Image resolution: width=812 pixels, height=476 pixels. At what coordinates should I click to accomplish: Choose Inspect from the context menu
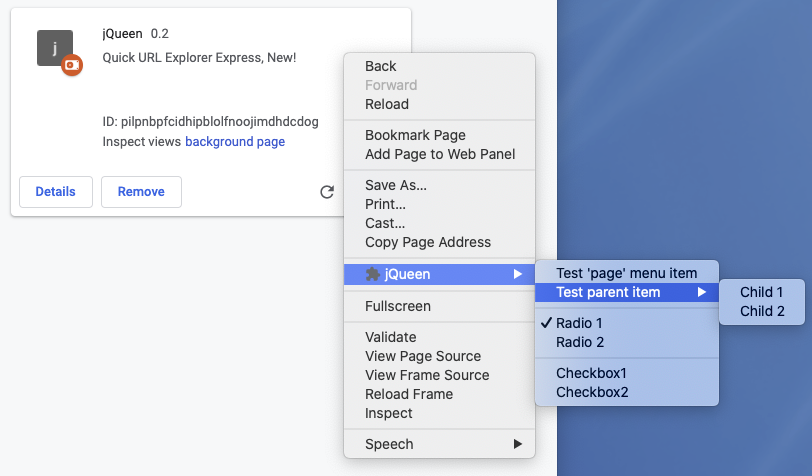point(389,413)
